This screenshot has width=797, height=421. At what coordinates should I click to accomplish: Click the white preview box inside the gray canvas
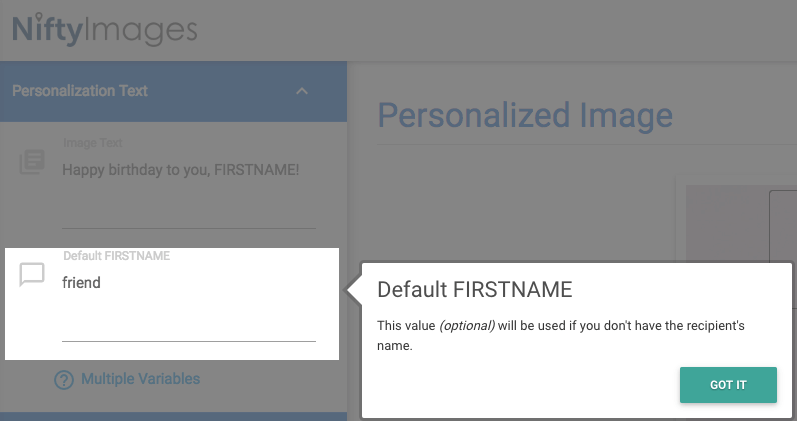coord(782,225)
